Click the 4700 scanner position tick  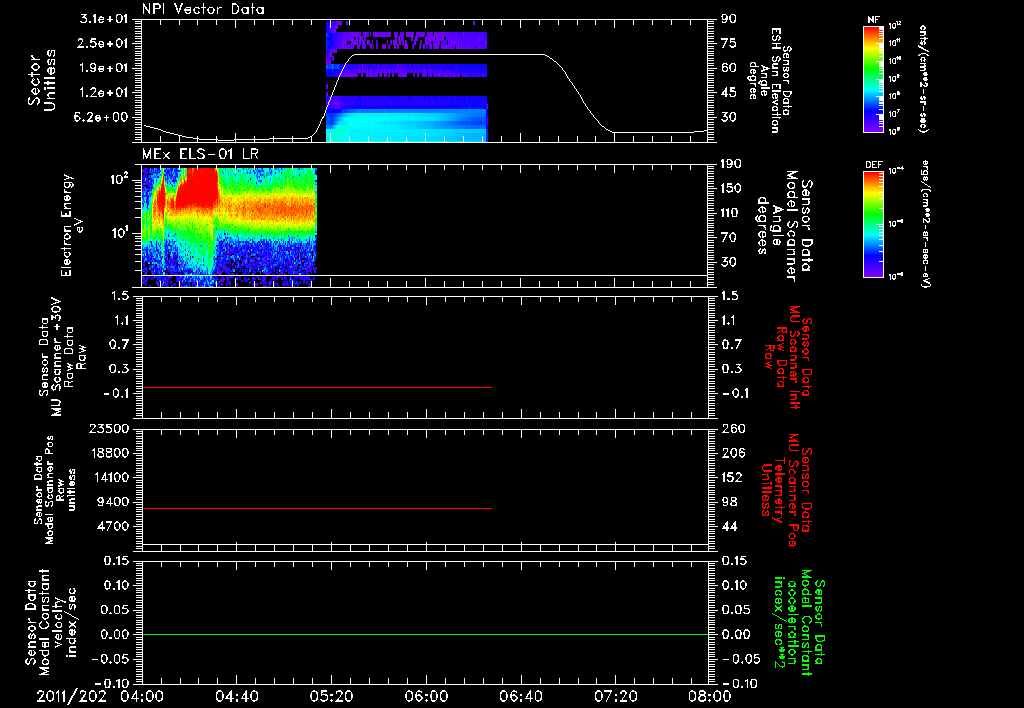(114, 526)
